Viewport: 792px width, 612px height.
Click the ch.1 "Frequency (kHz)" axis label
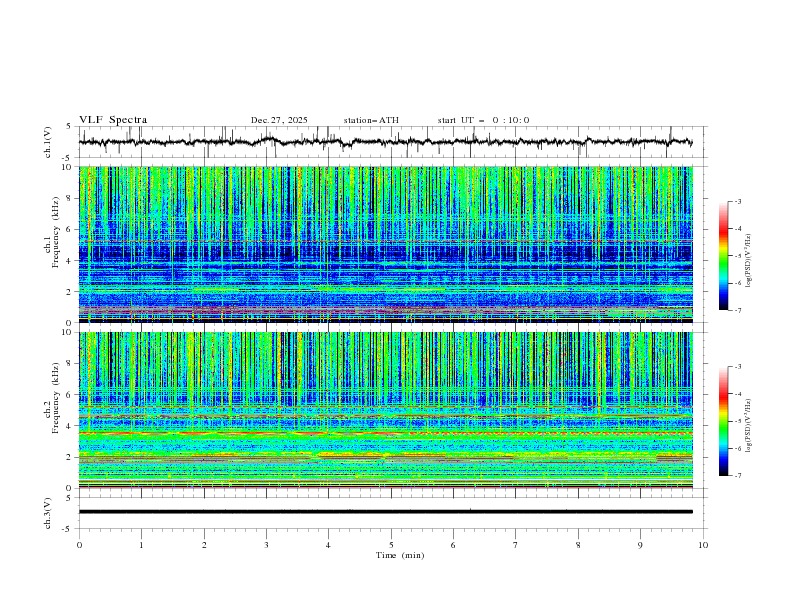[x=55, y=230]
